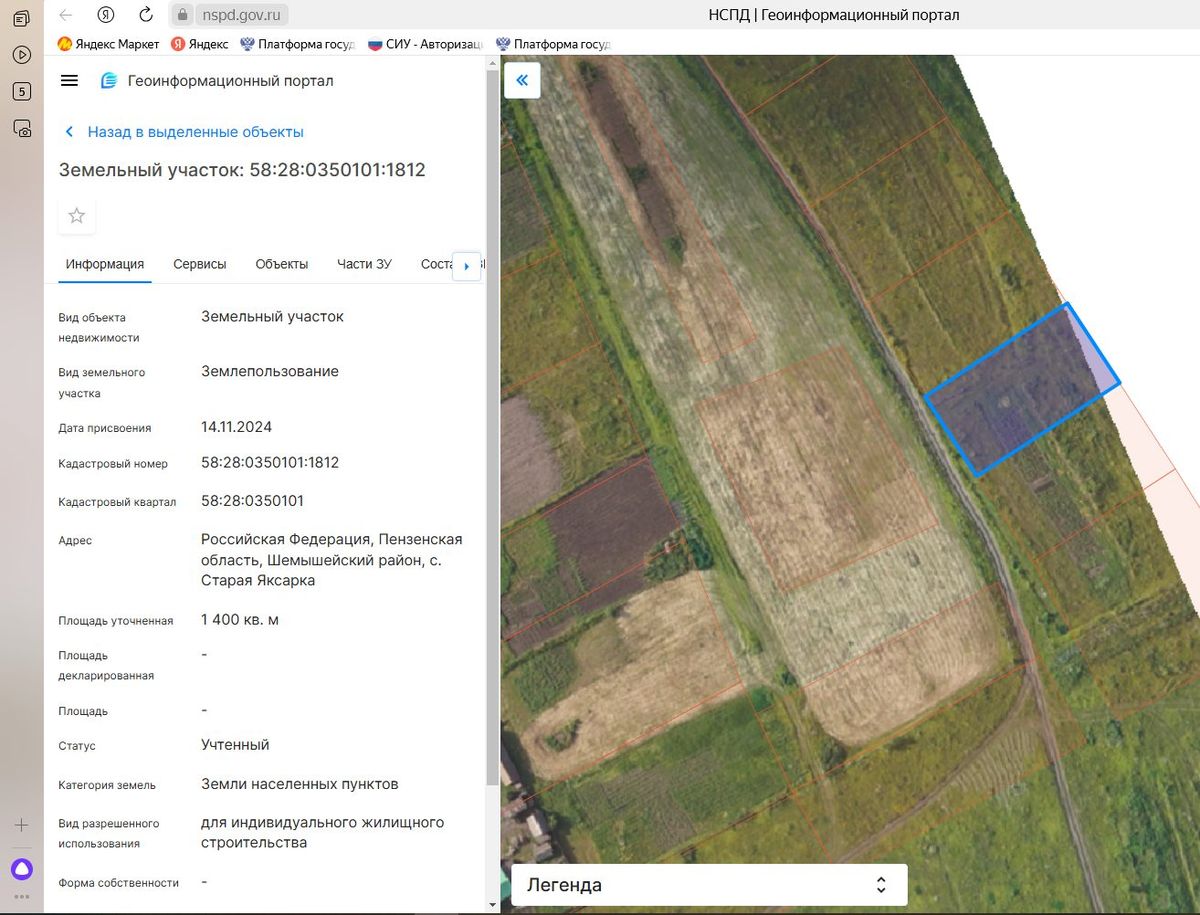This screenshot has width=1200, height=915.
Task: Go back with the browser back arrow
Action: click(x=66, y=15)
